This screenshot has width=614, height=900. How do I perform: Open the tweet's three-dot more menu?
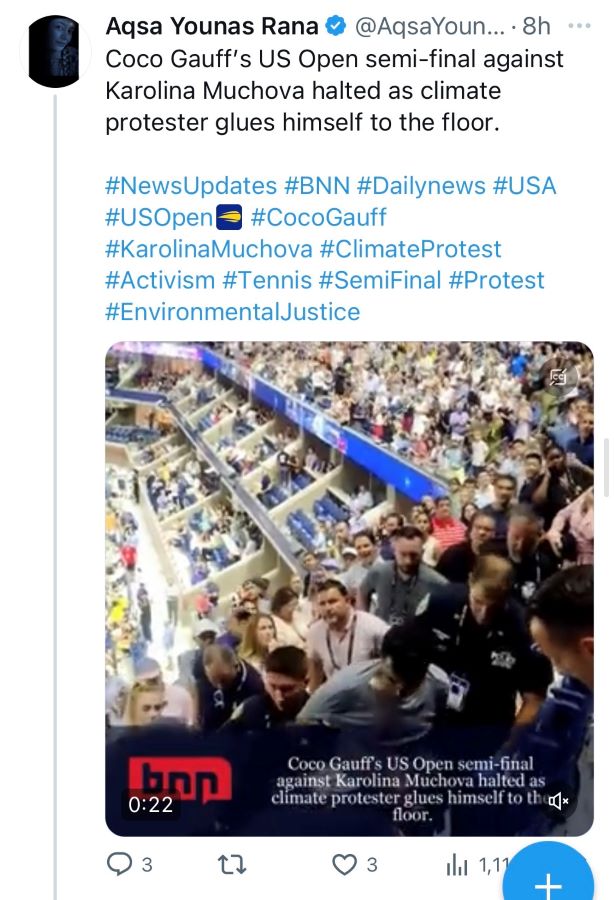[578, 26]
